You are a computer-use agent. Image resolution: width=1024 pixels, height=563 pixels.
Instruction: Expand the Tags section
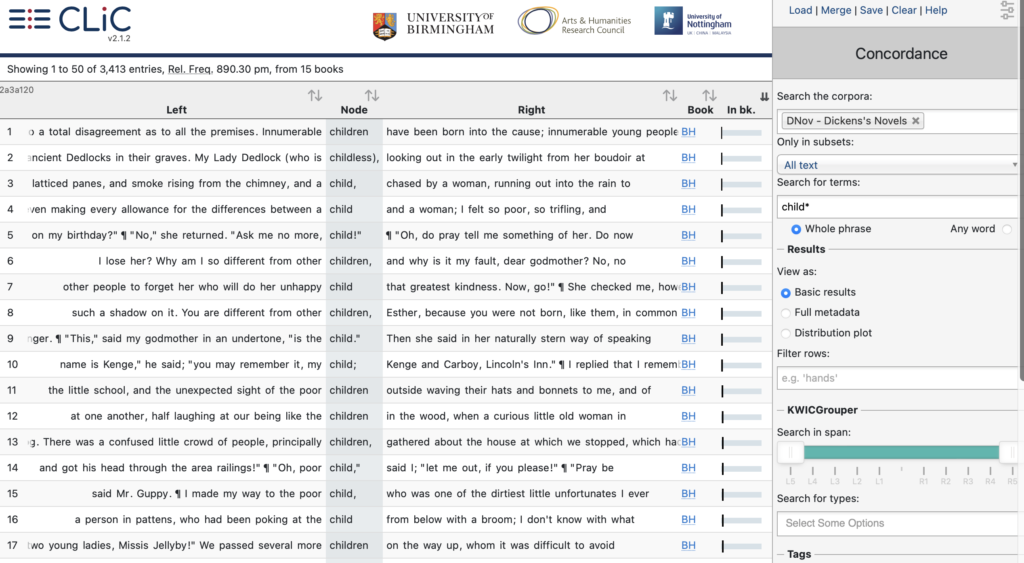799,554
